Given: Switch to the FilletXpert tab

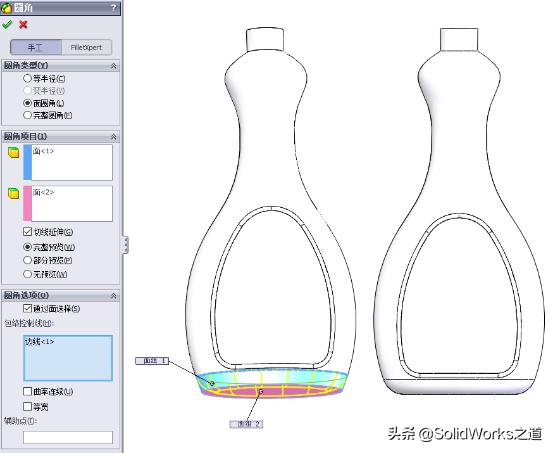Looking at the screenshot, I should pos(87,47).
